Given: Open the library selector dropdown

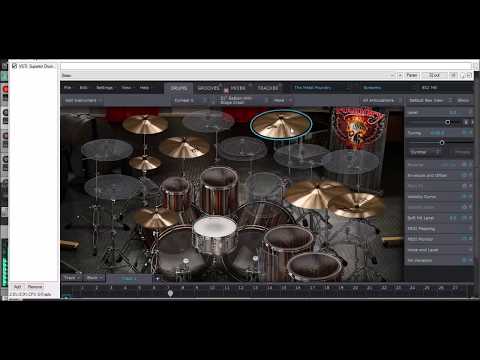Looking at the screenshot, I should click(321, 88).
